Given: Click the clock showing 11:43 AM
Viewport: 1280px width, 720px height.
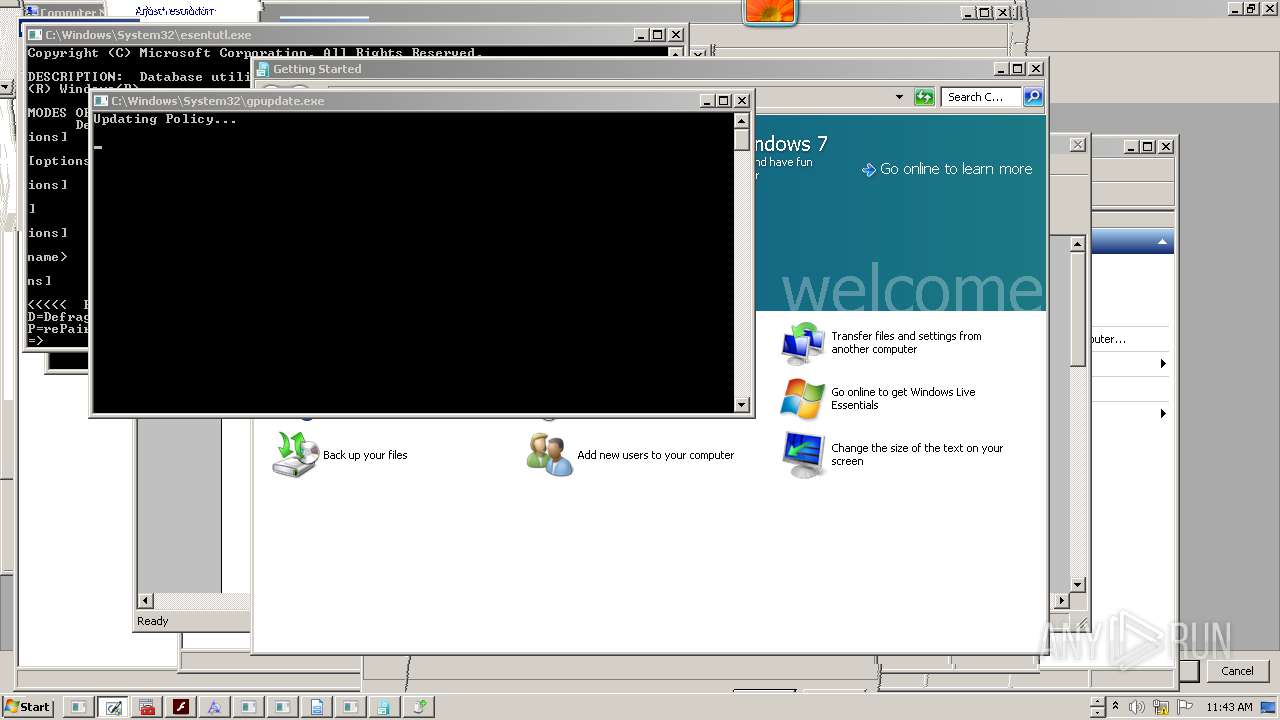Looking at the screenshot, I should (x=1229, y=707).
